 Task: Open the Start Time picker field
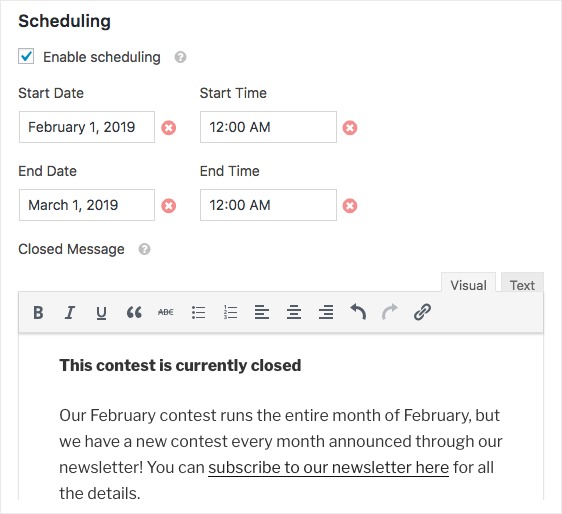point(268,127)
